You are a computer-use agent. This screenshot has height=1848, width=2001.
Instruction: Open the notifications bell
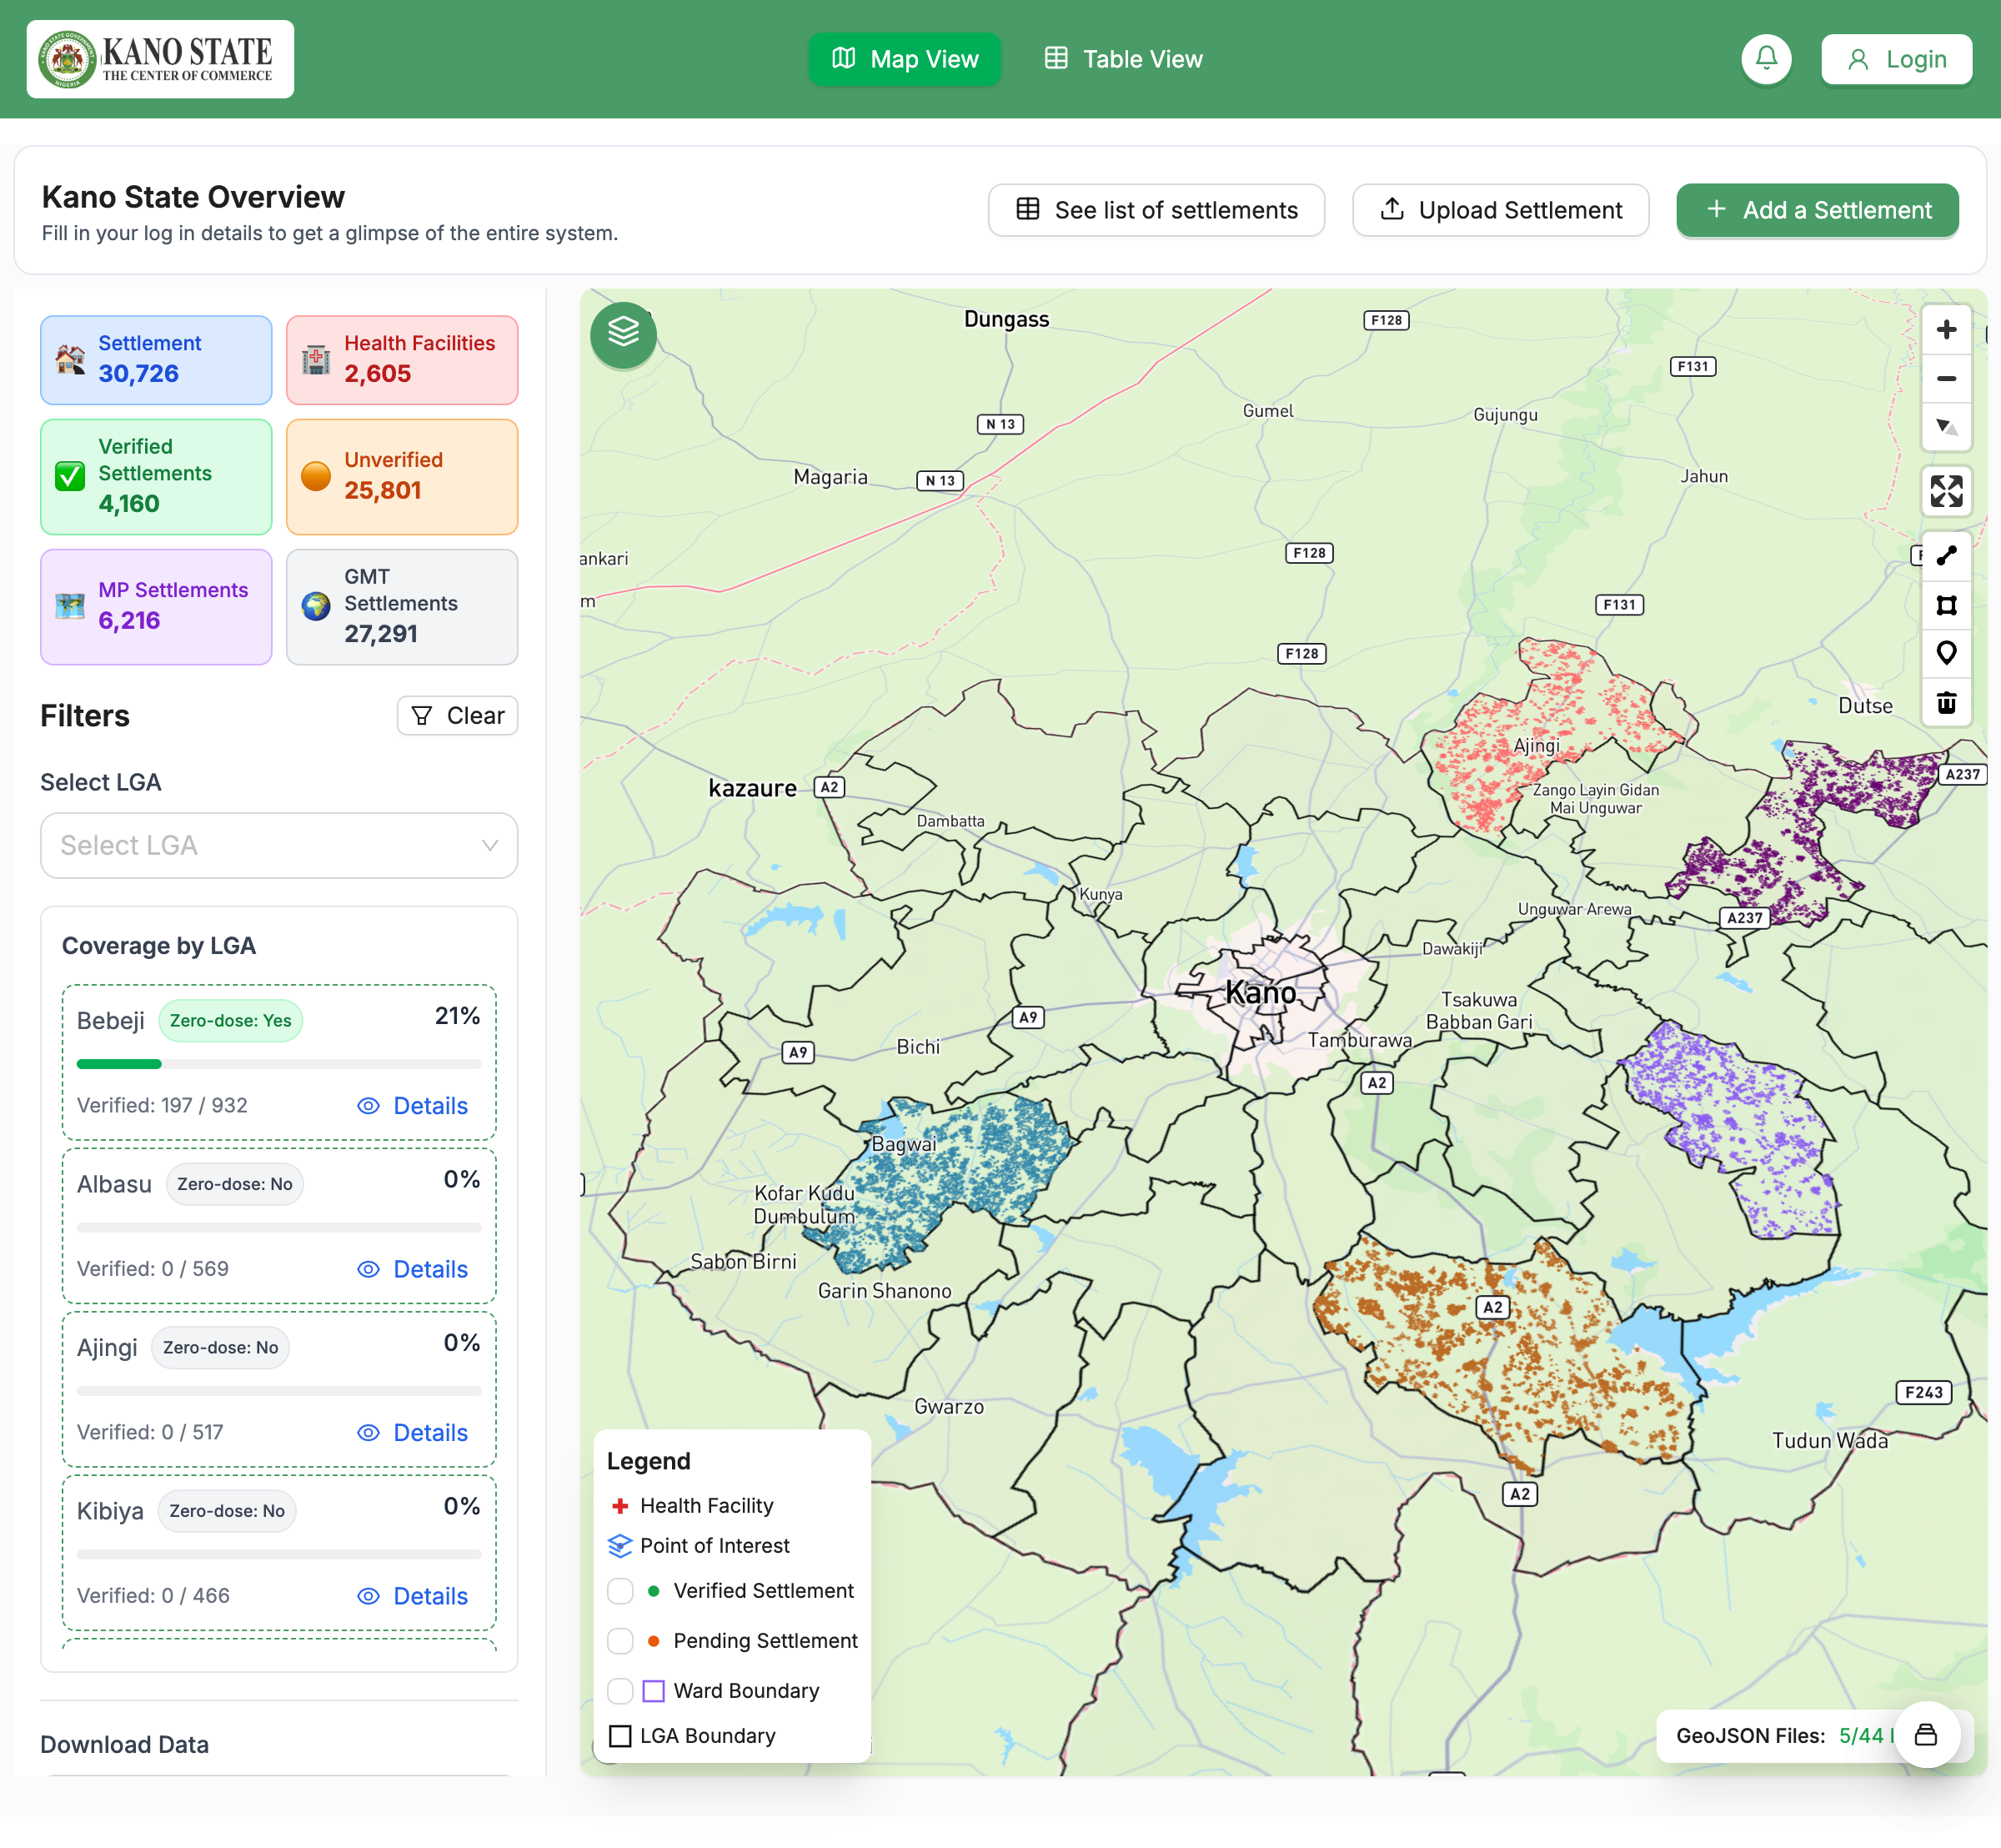pos(1766,59)
